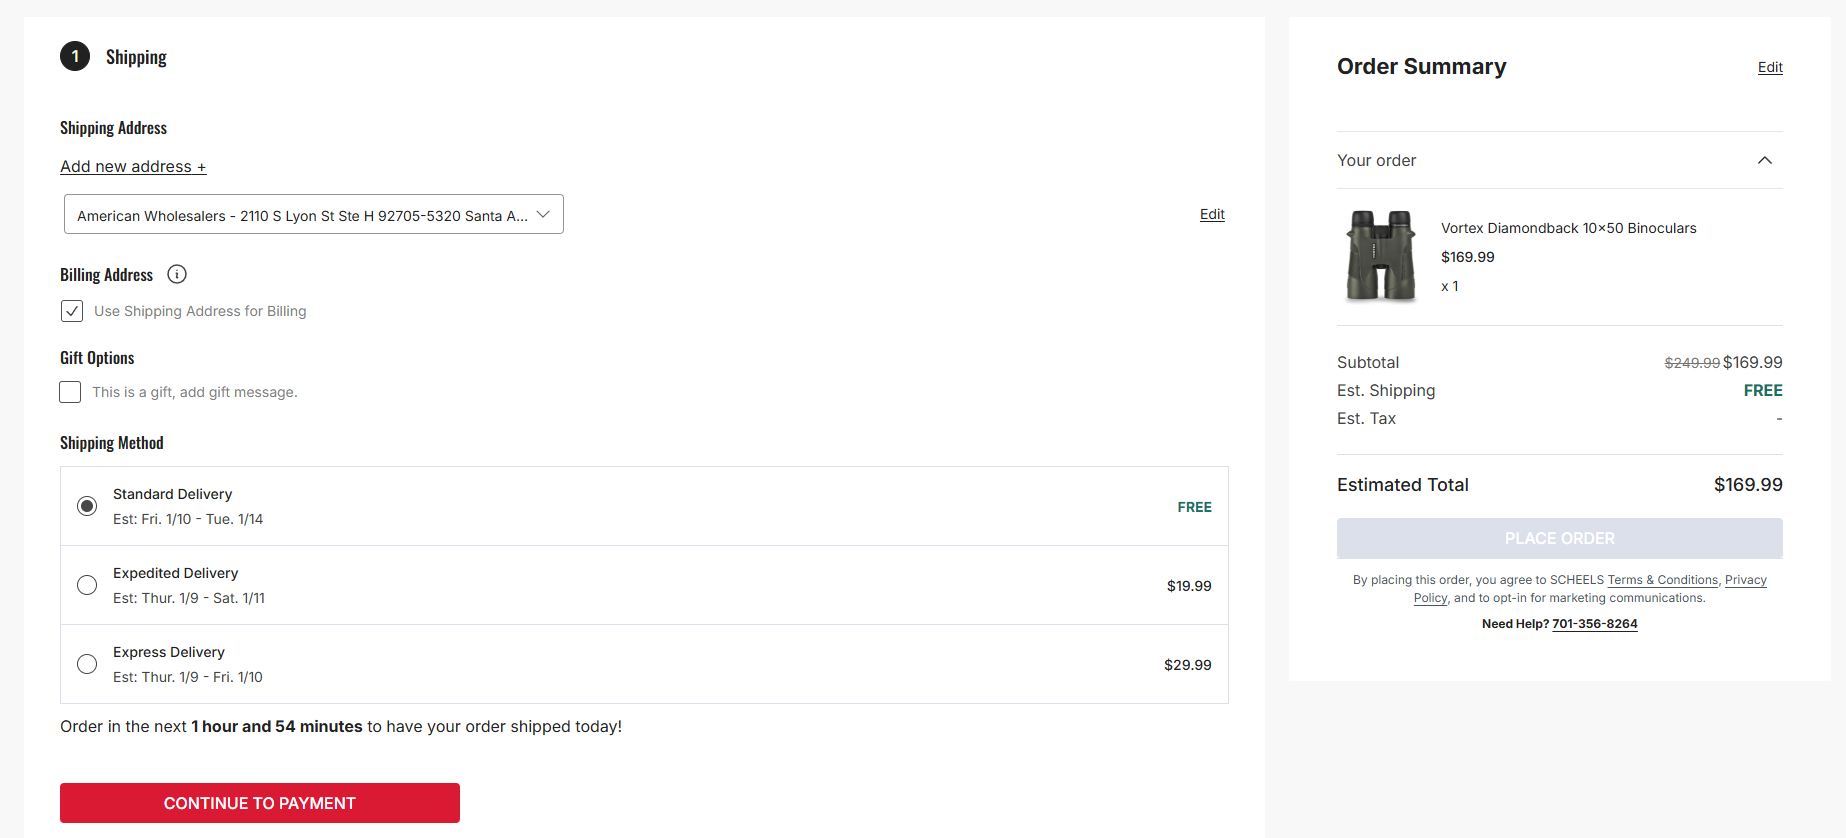
Task: Click the FREE Standard Delivery price
Action: (x=1195, y=507)
